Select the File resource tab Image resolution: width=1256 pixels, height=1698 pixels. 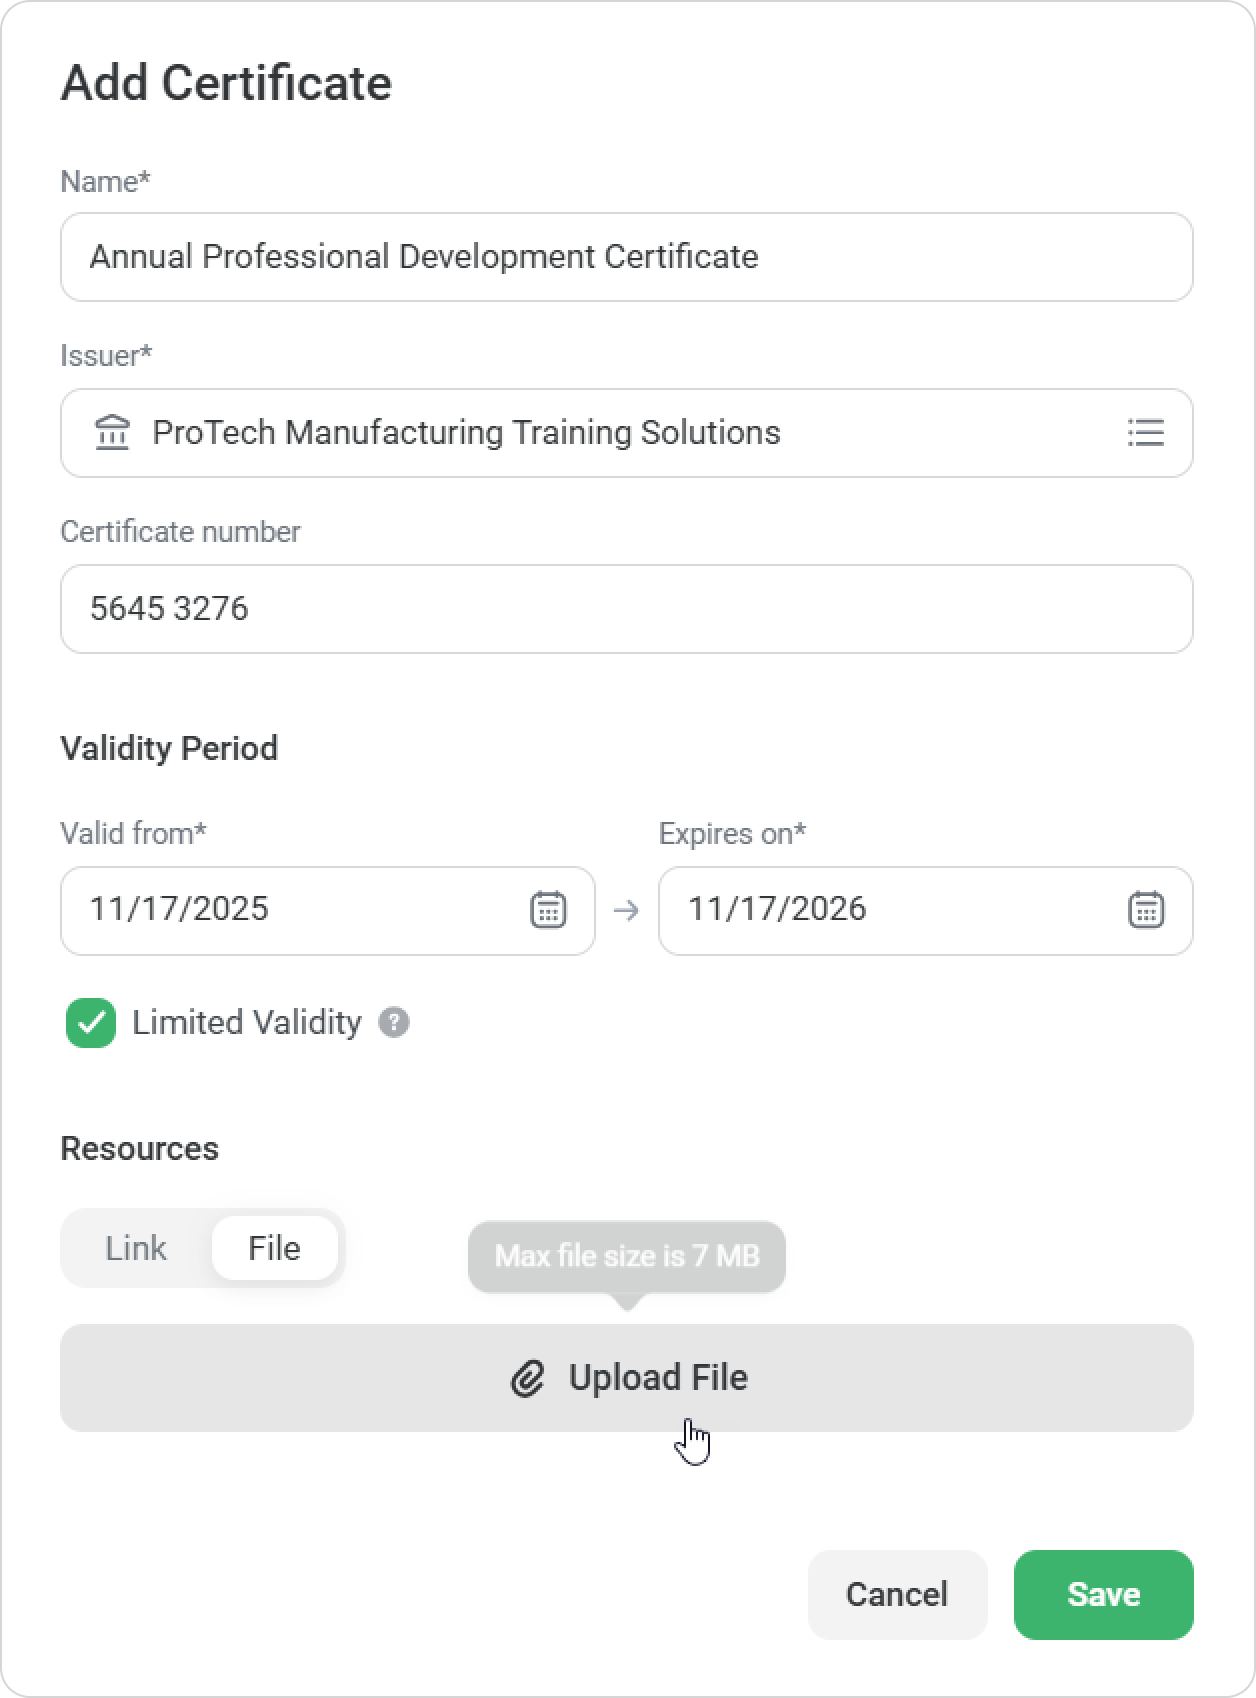pyautogui.click(x=274, y=1248)
